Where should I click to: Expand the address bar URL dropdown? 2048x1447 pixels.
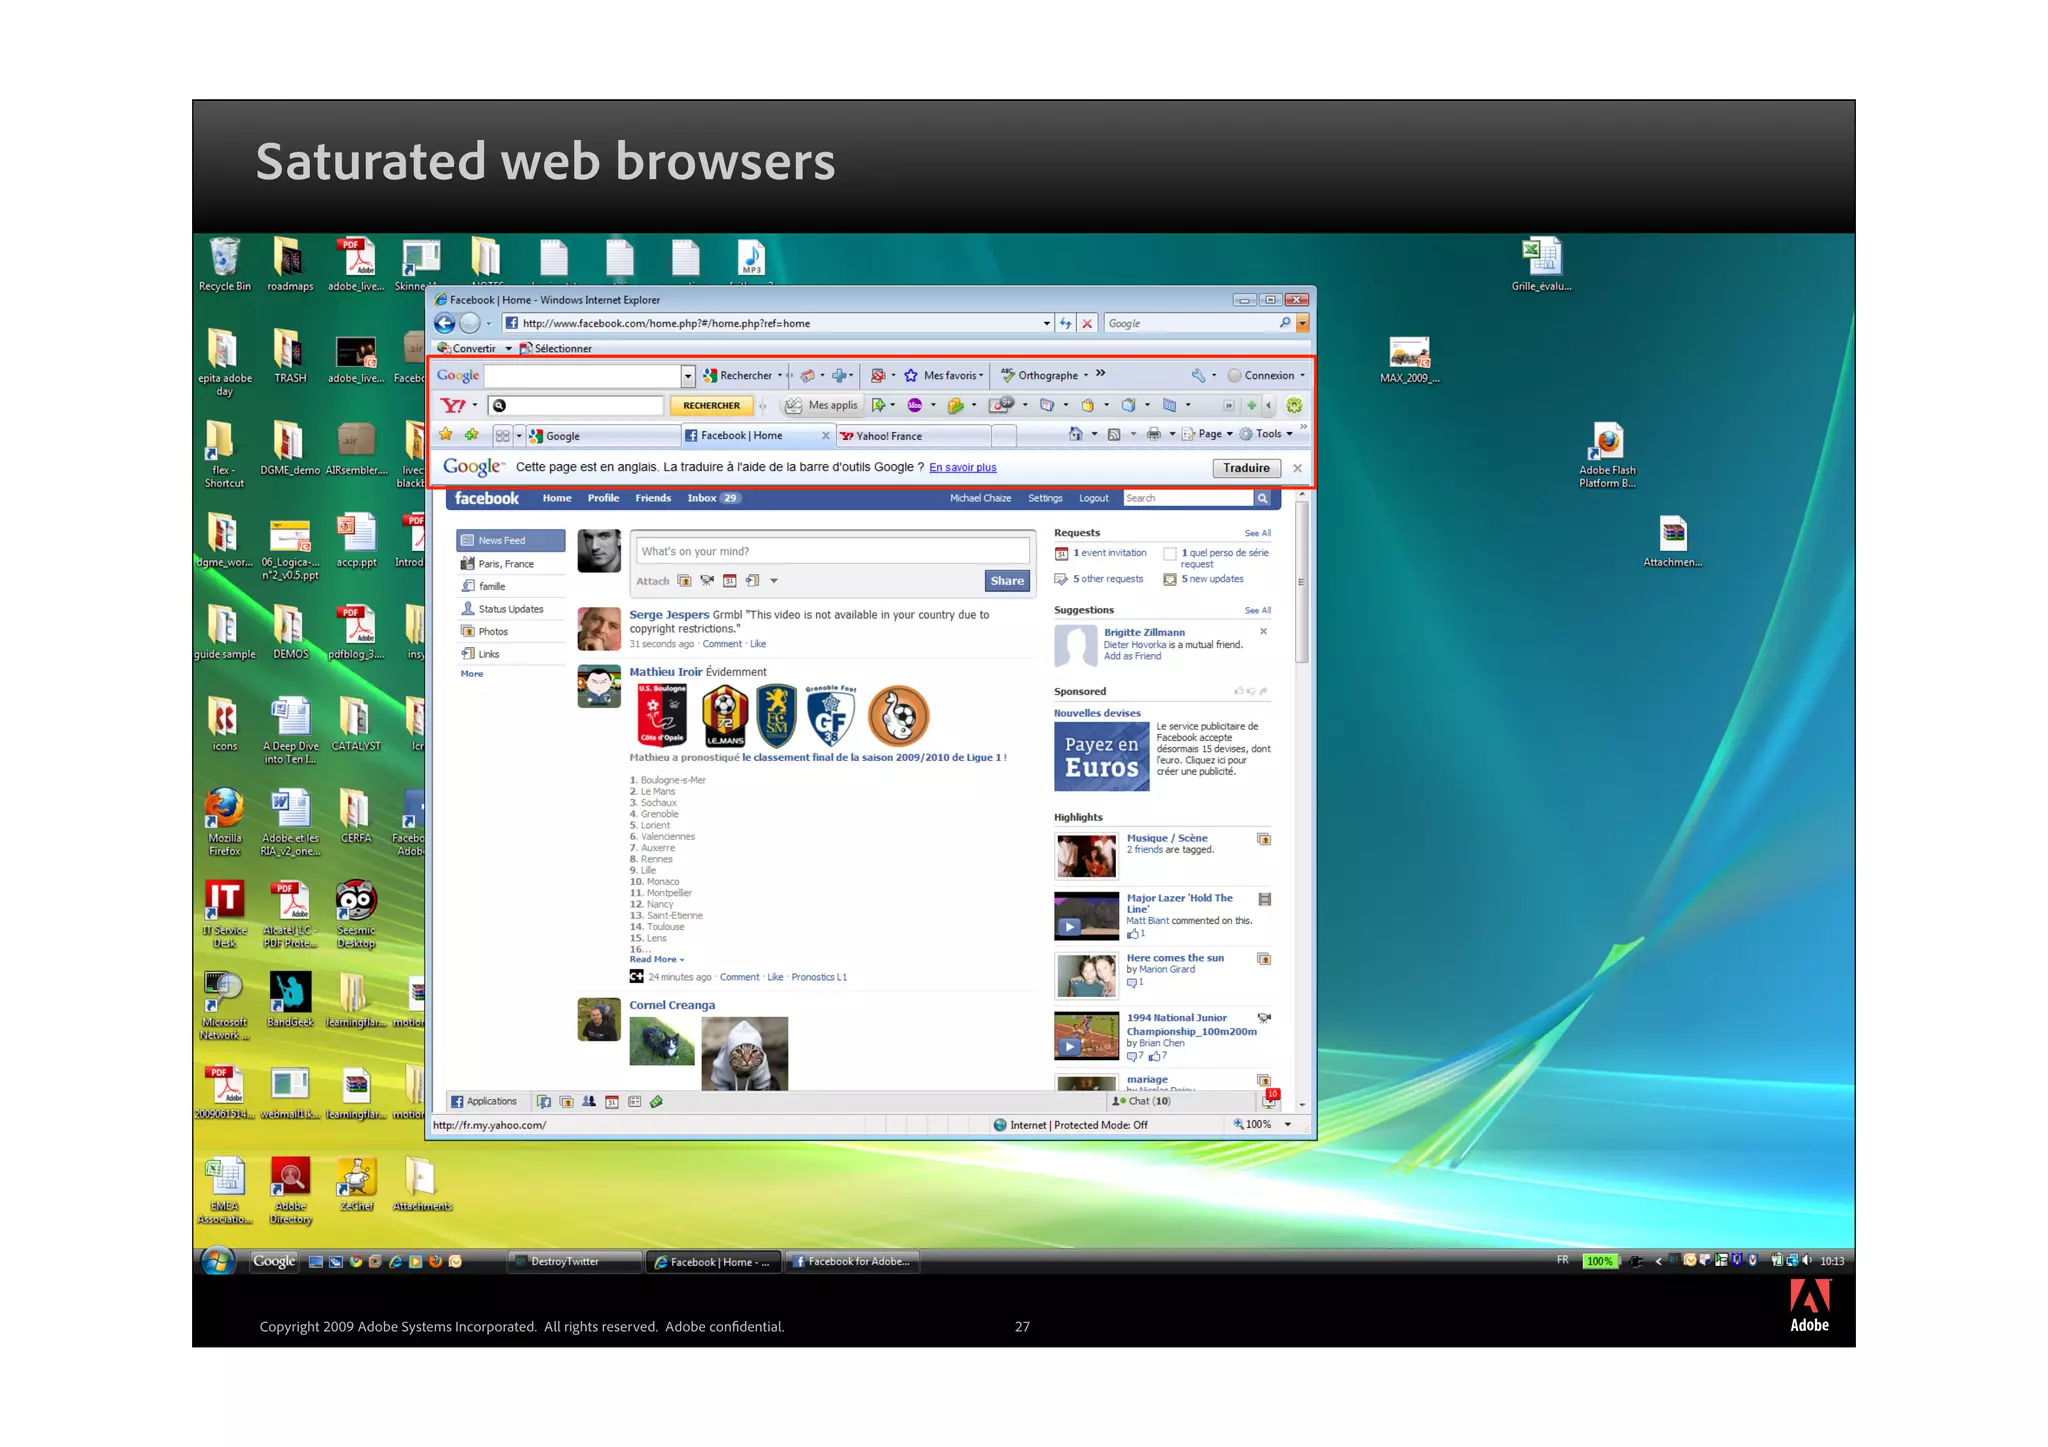click(1046, 323)
